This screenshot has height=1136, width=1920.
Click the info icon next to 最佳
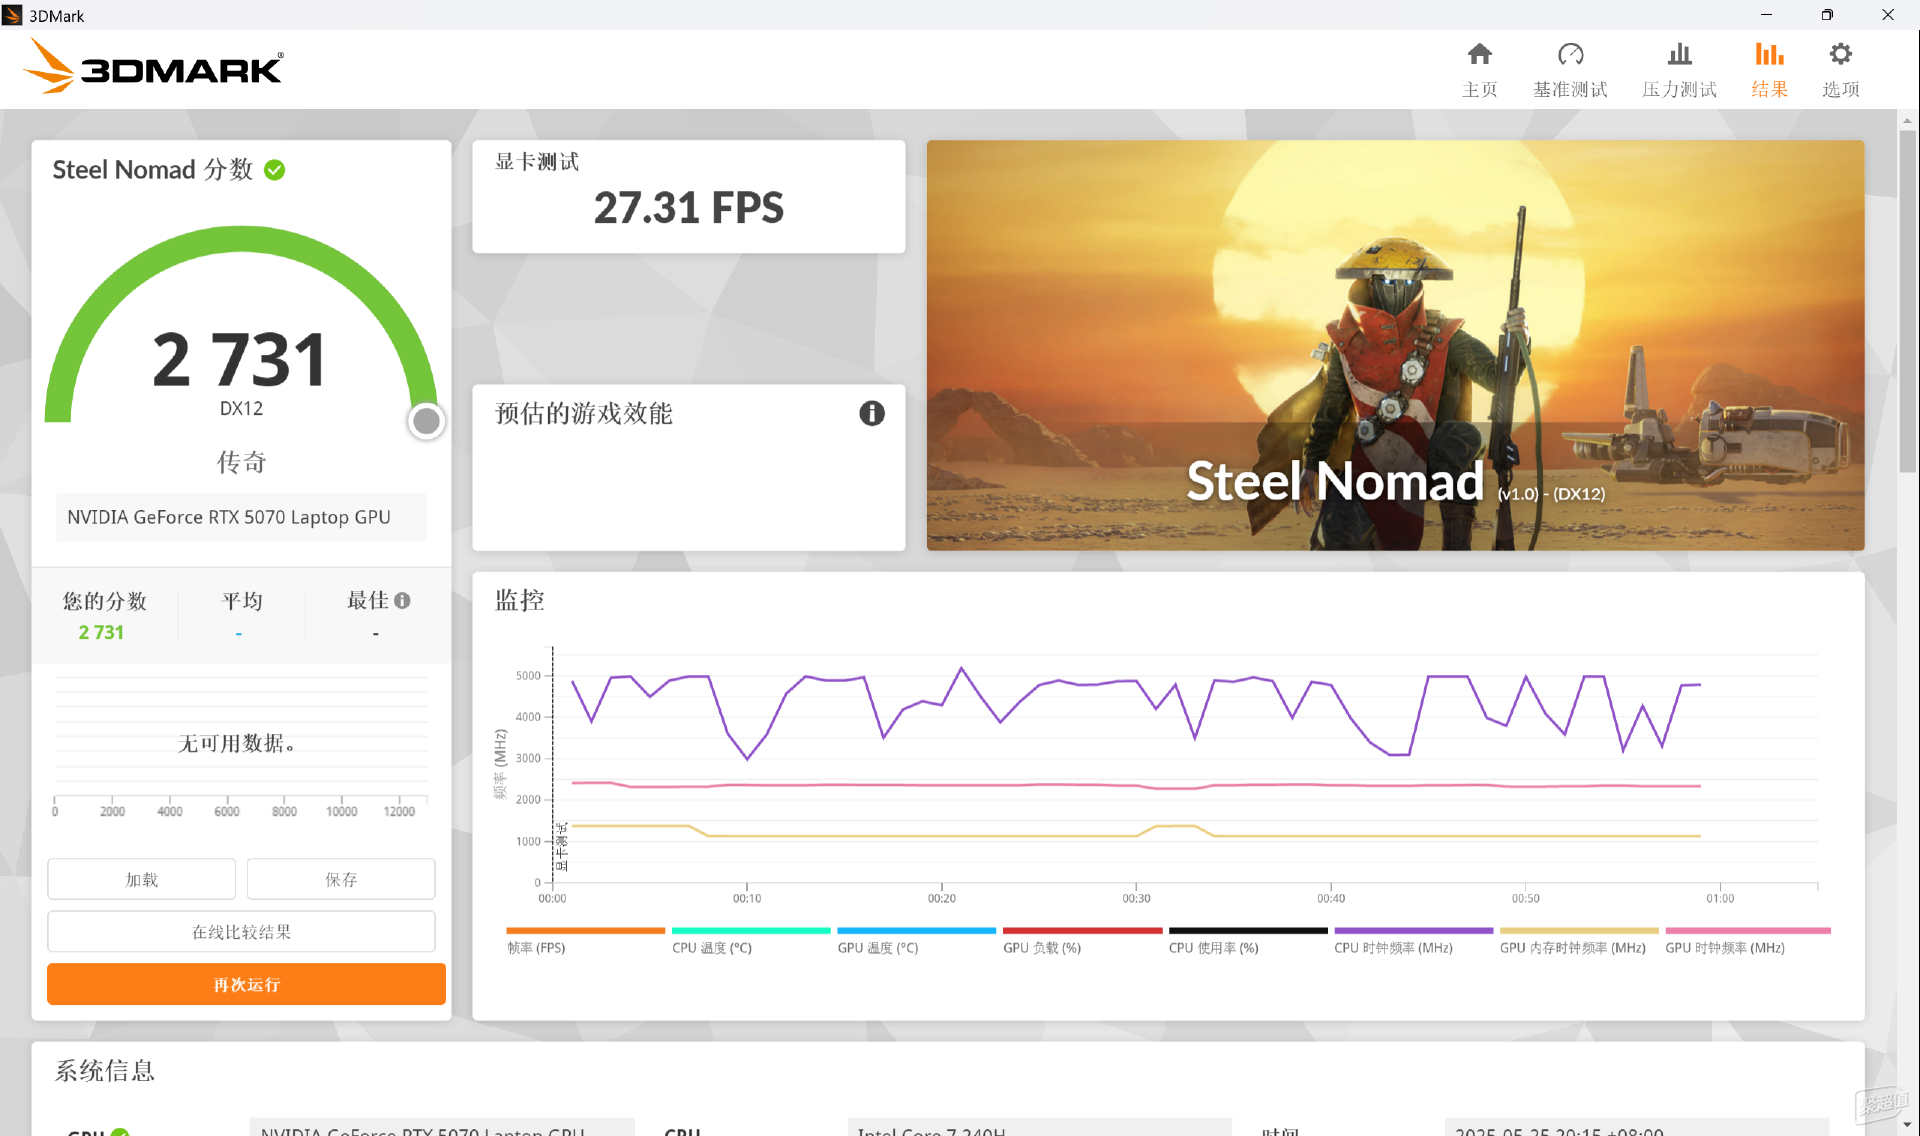coord(402,600)
